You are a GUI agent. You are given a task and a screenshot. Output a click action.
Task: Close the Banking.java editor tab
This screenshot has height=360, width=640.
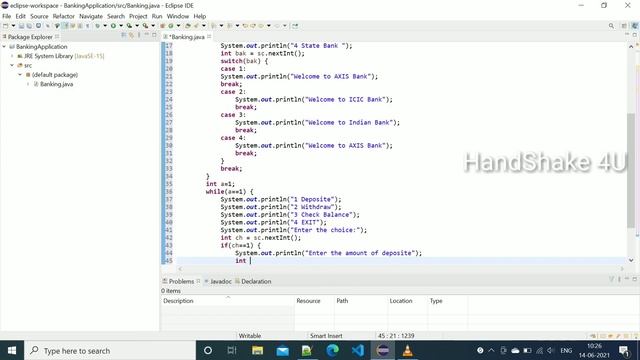209,36
